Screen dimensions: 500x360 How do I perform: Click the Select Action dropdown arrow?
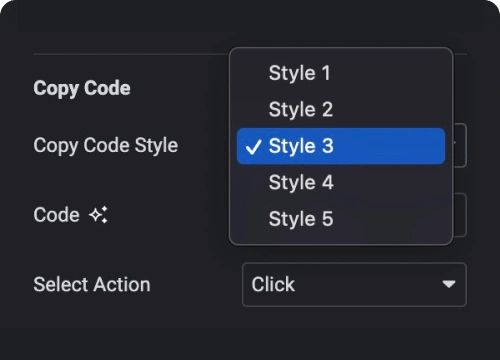[449, 284]
